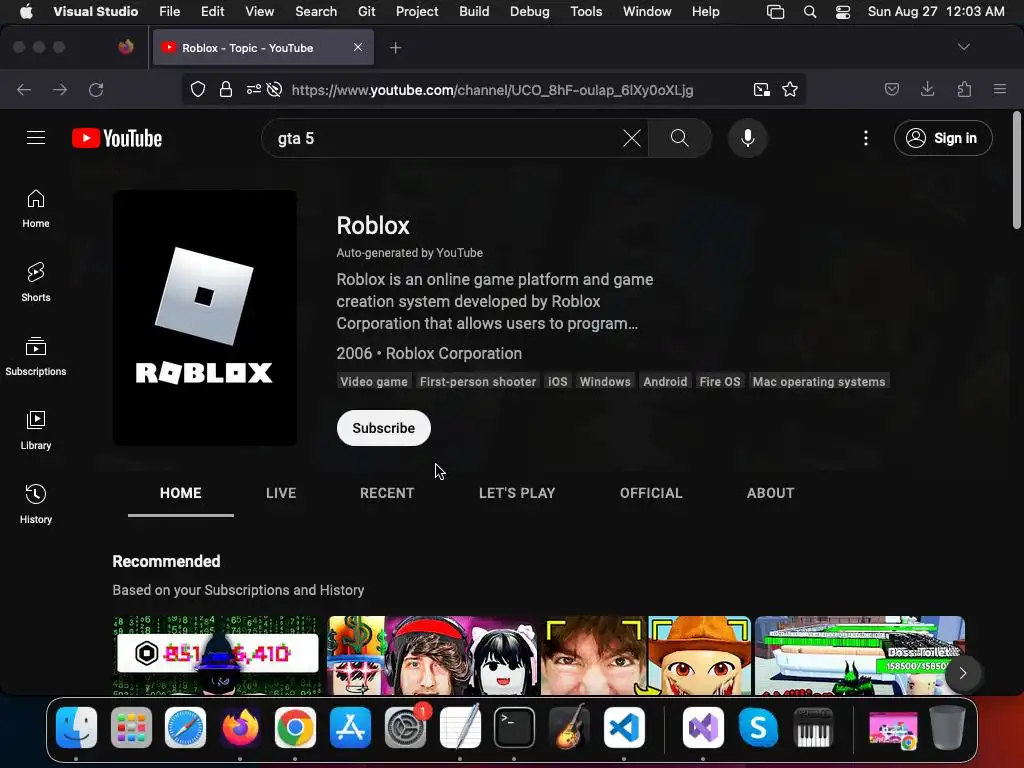Switch to RECENT channel tab
This screenshot has width=1024, height=768.
pos(387,493)
